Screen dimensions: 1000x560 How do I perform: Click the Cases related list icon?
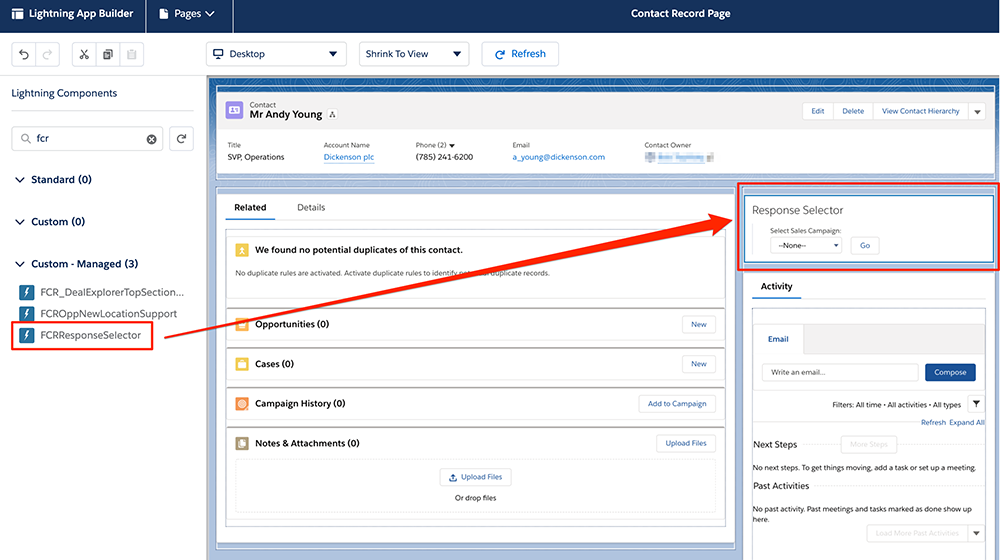coord(242,364)
